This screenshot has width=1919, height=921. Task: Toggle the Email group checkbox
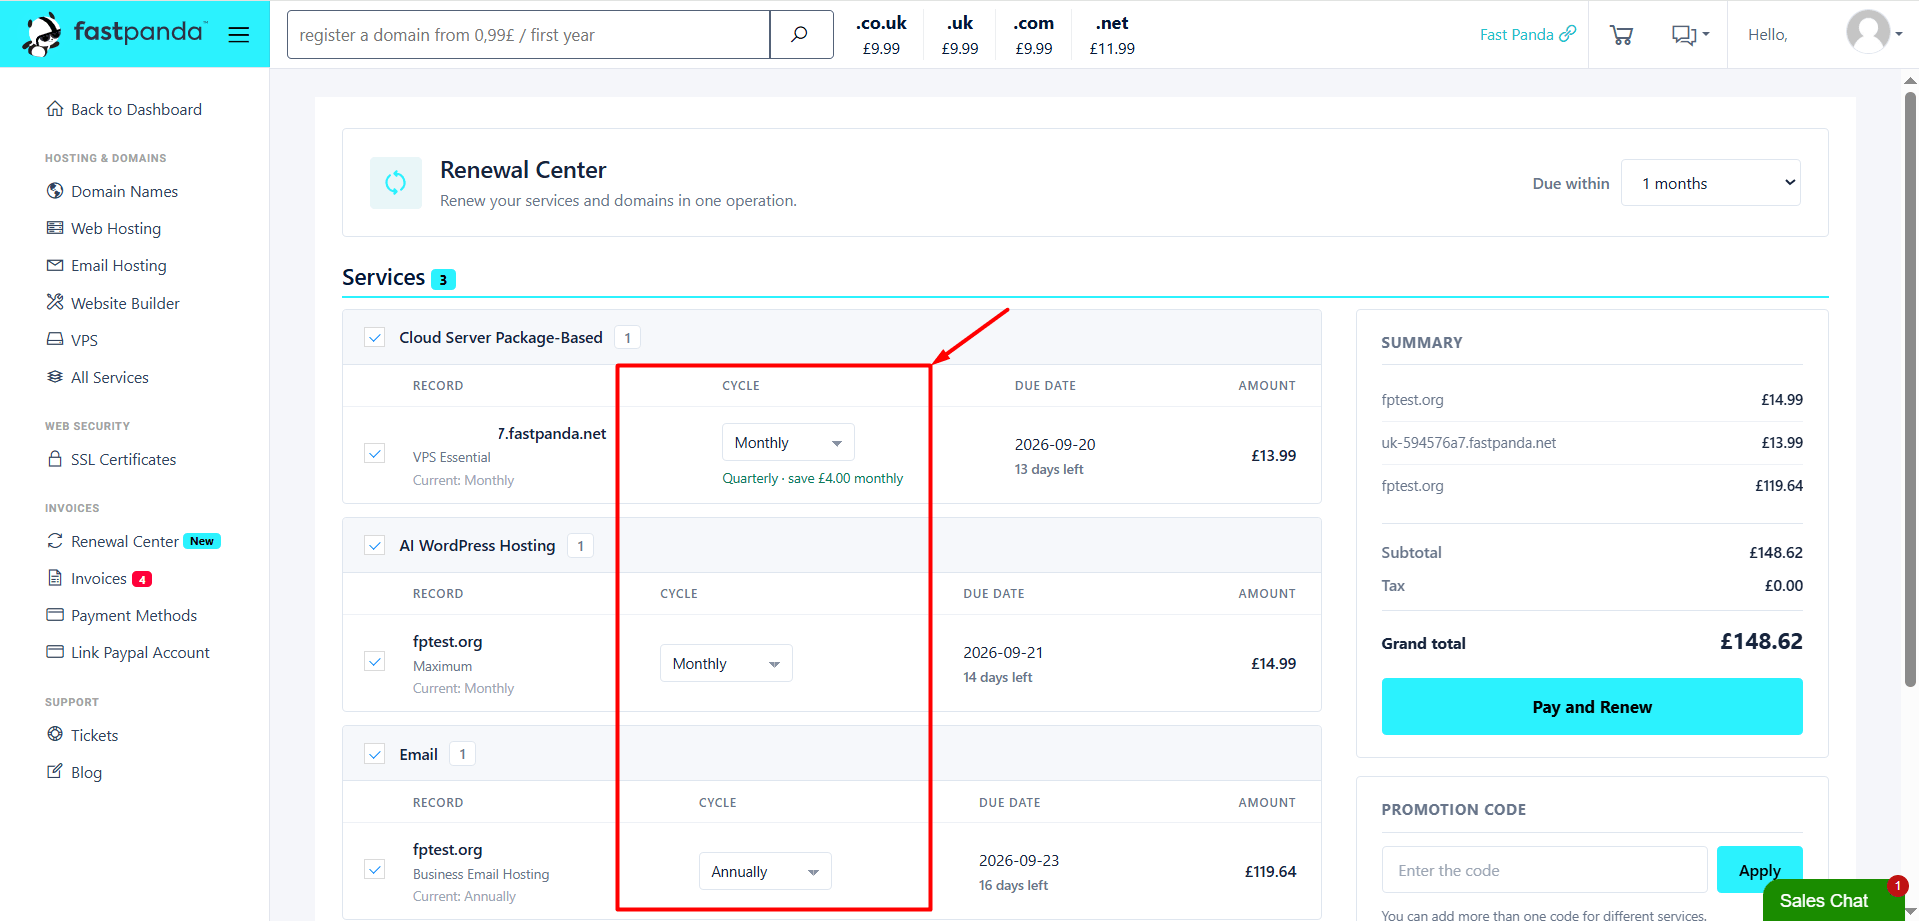point(375,754)
